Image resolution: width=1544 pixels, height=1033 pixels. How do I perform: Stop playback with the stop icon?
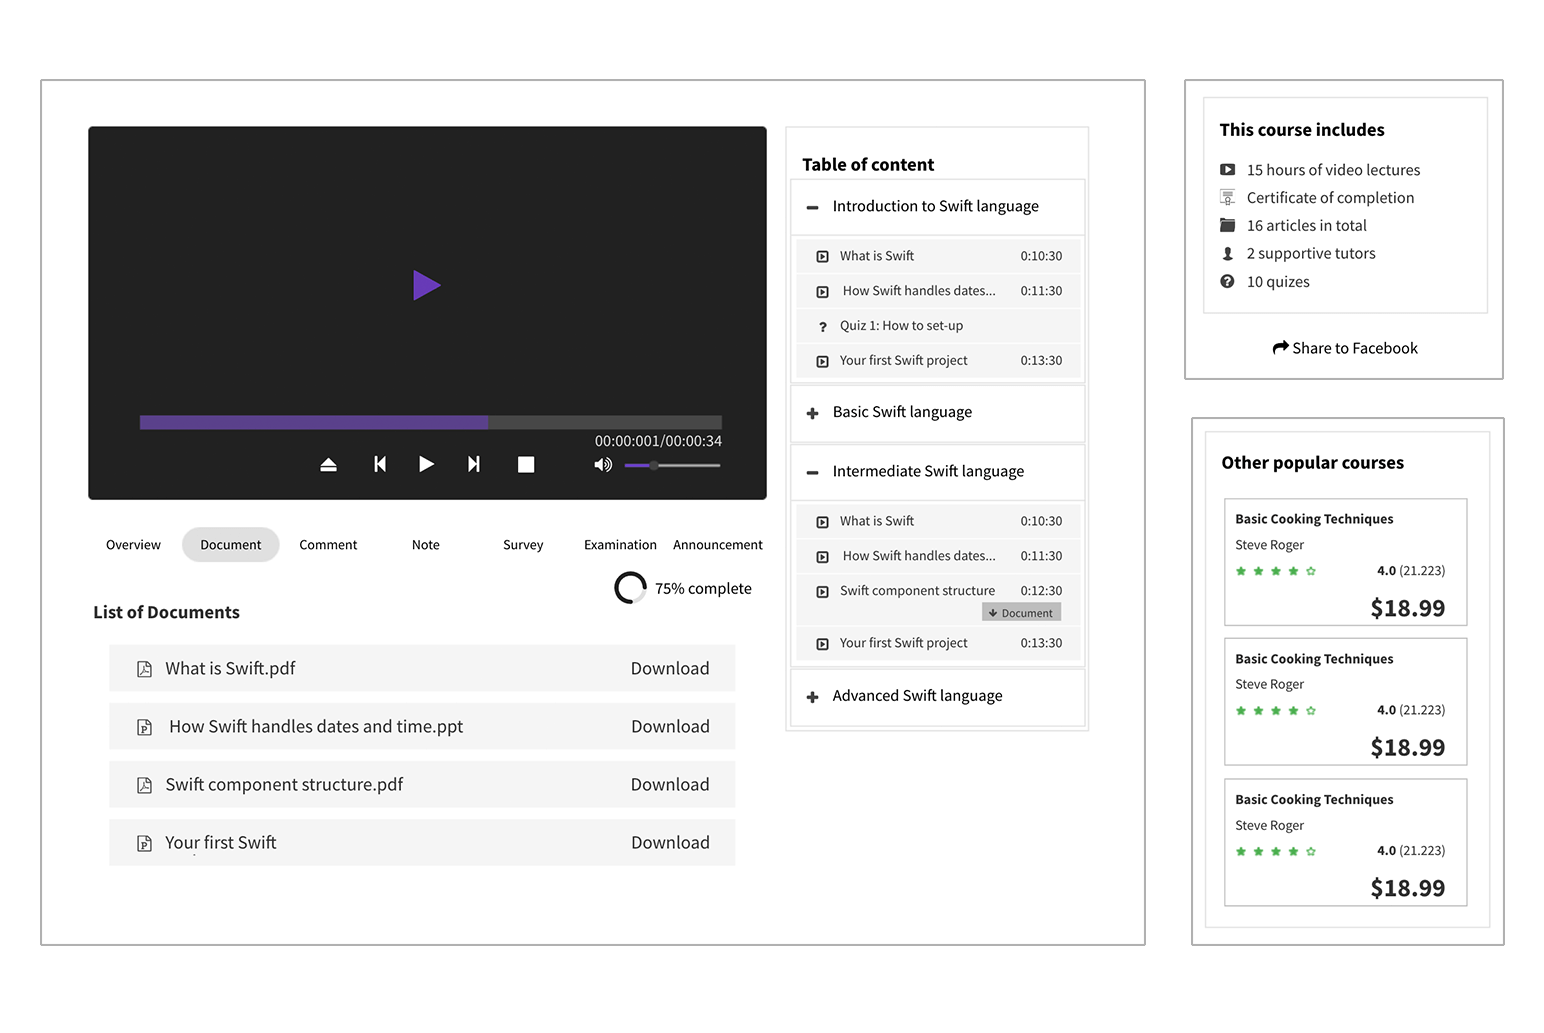(x=526, y=463)
